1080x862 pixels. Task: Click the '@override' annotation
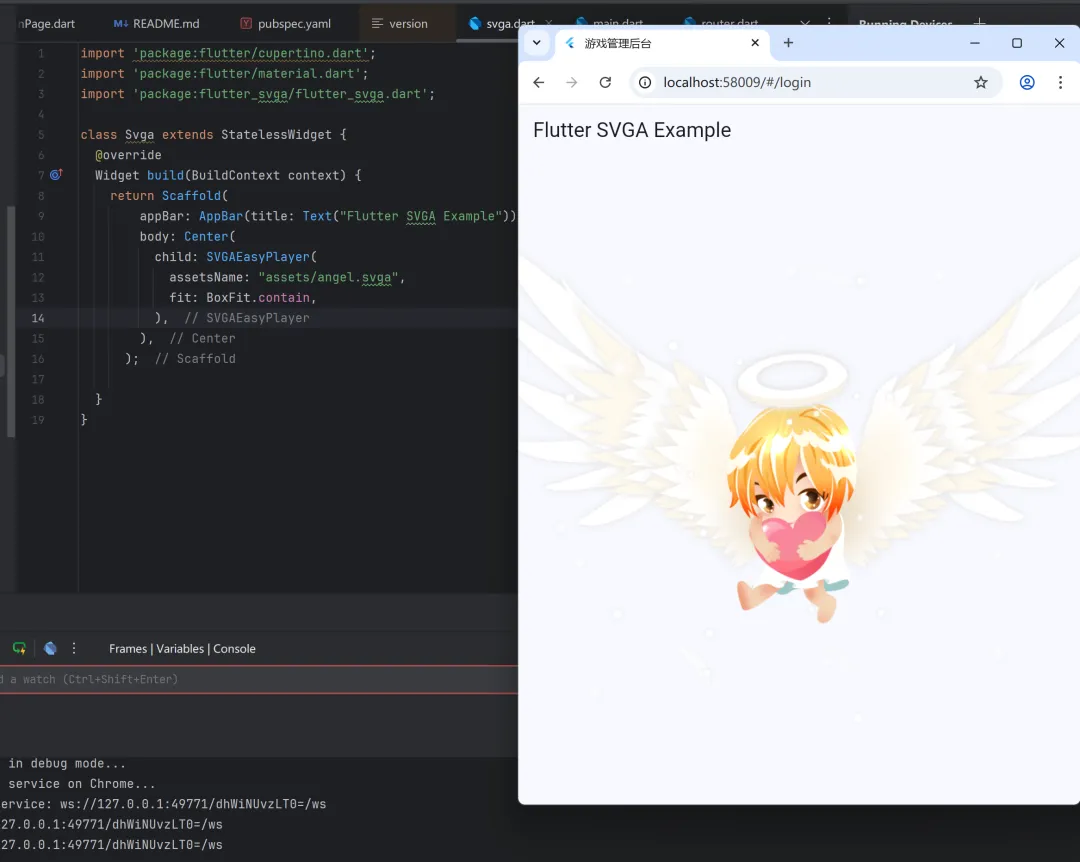click(x=128, y=155)
